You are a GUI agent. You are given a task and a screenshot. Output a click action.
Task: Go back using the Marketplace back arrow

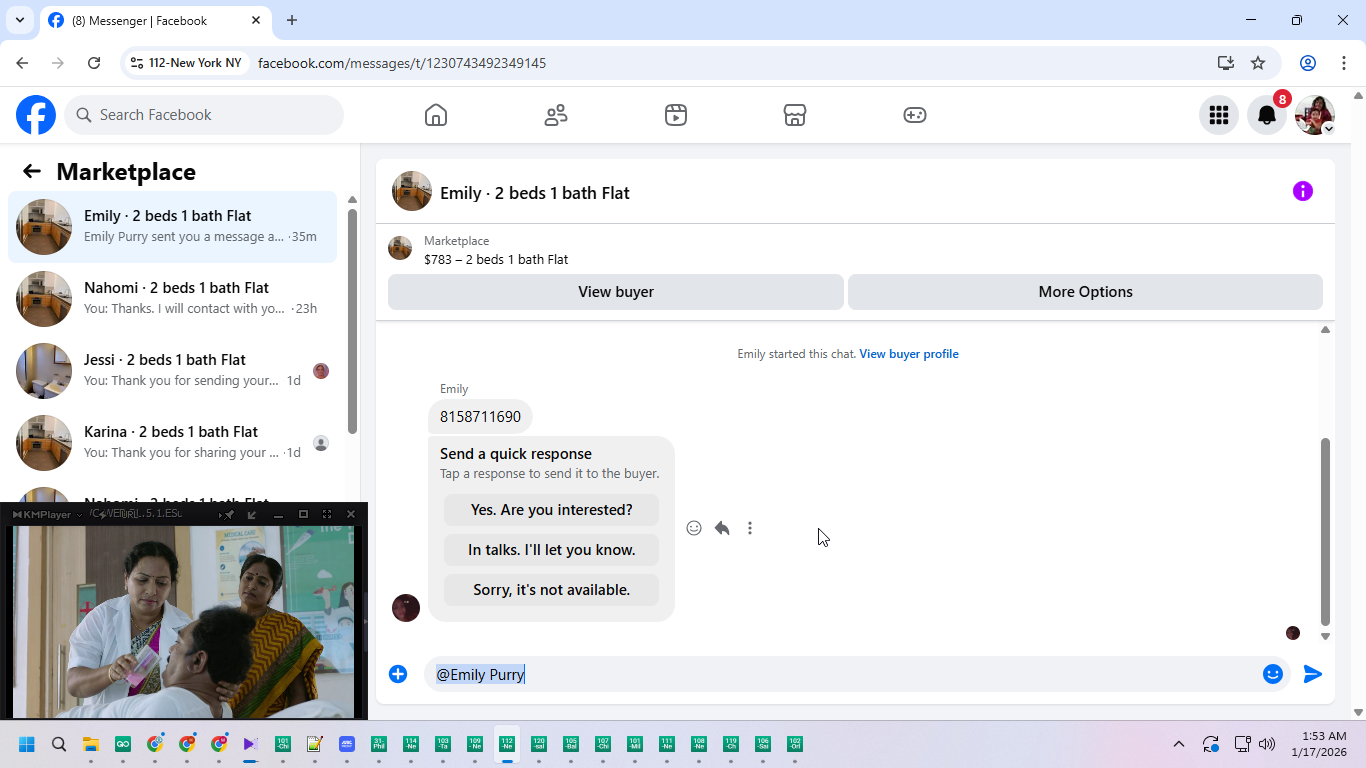[32, 171]
